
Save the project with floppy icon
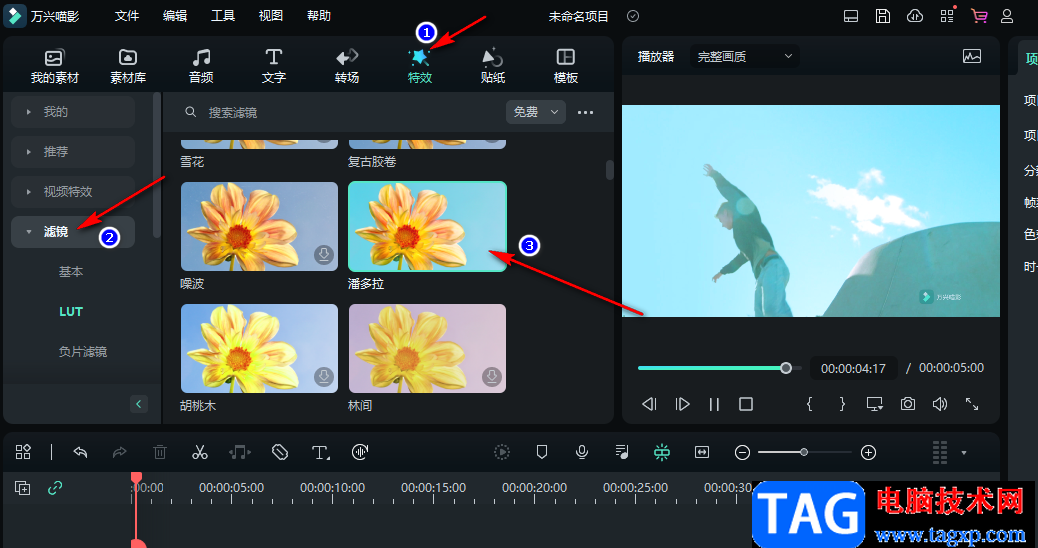click(882, 17)
